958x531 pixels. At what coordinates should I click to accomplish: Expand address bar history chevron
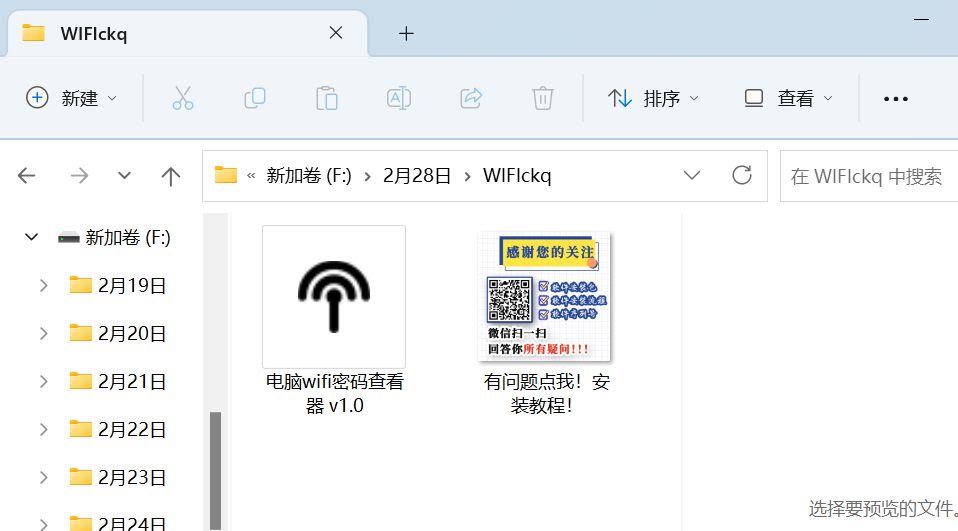(692, 175)
